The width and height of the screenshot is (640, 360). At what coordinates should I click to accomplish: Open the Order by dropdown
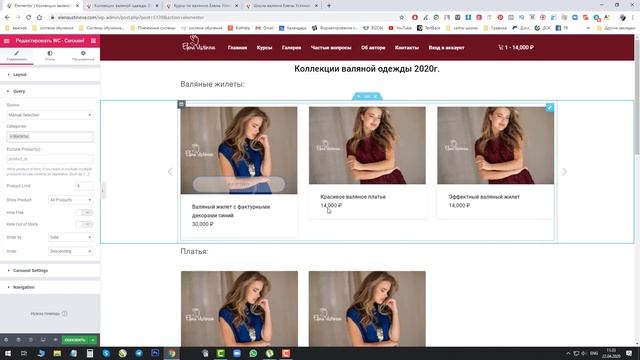click(71, 237)
